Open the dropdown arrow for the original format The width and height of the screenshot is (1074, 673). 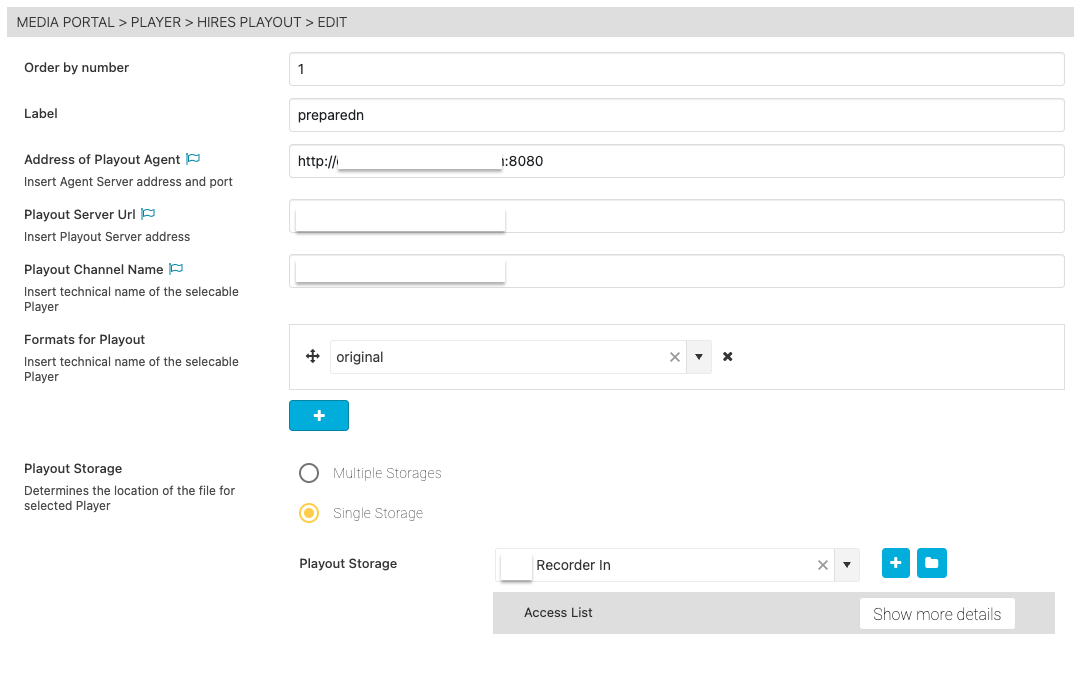coord(698,356)
